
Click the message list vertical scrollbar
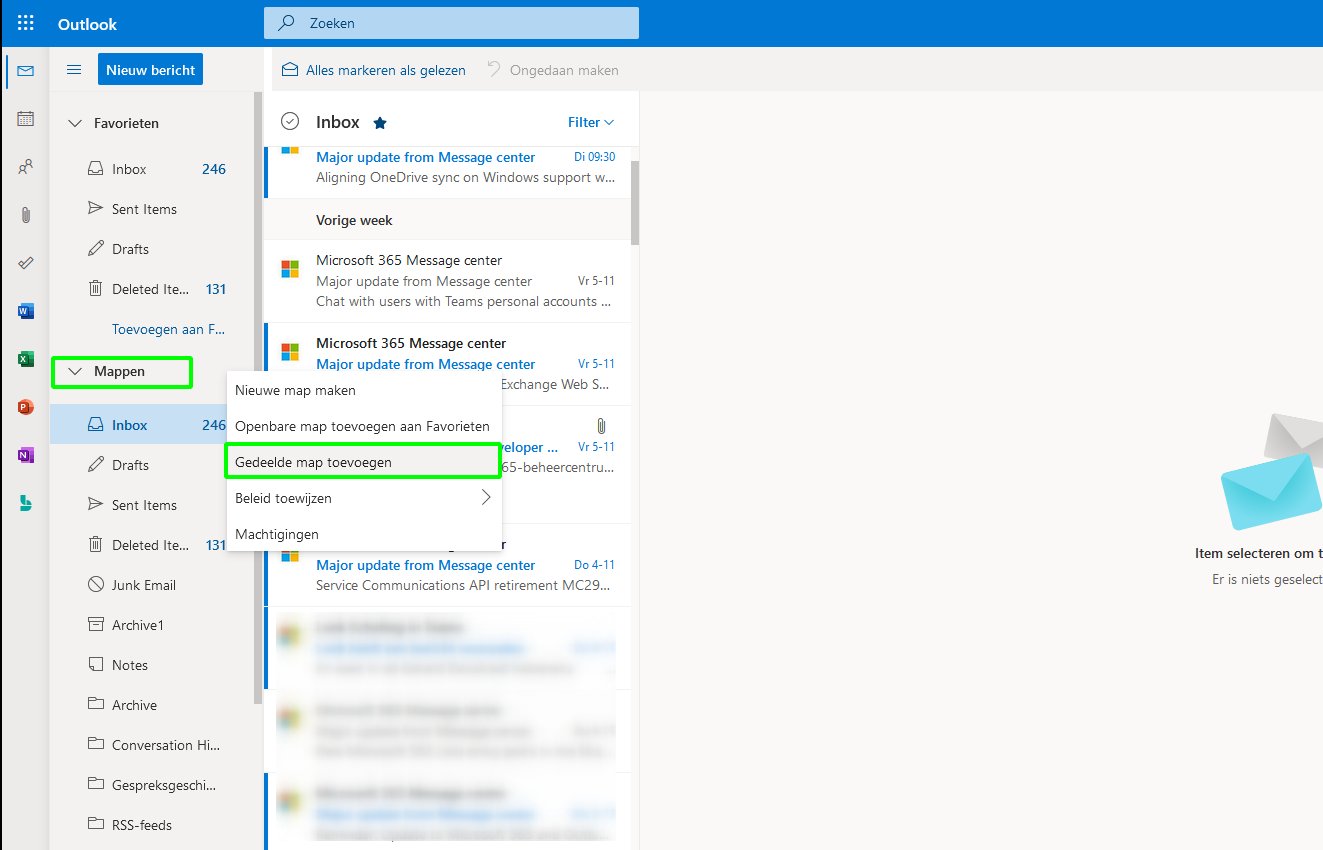click(x=635, y=203)
